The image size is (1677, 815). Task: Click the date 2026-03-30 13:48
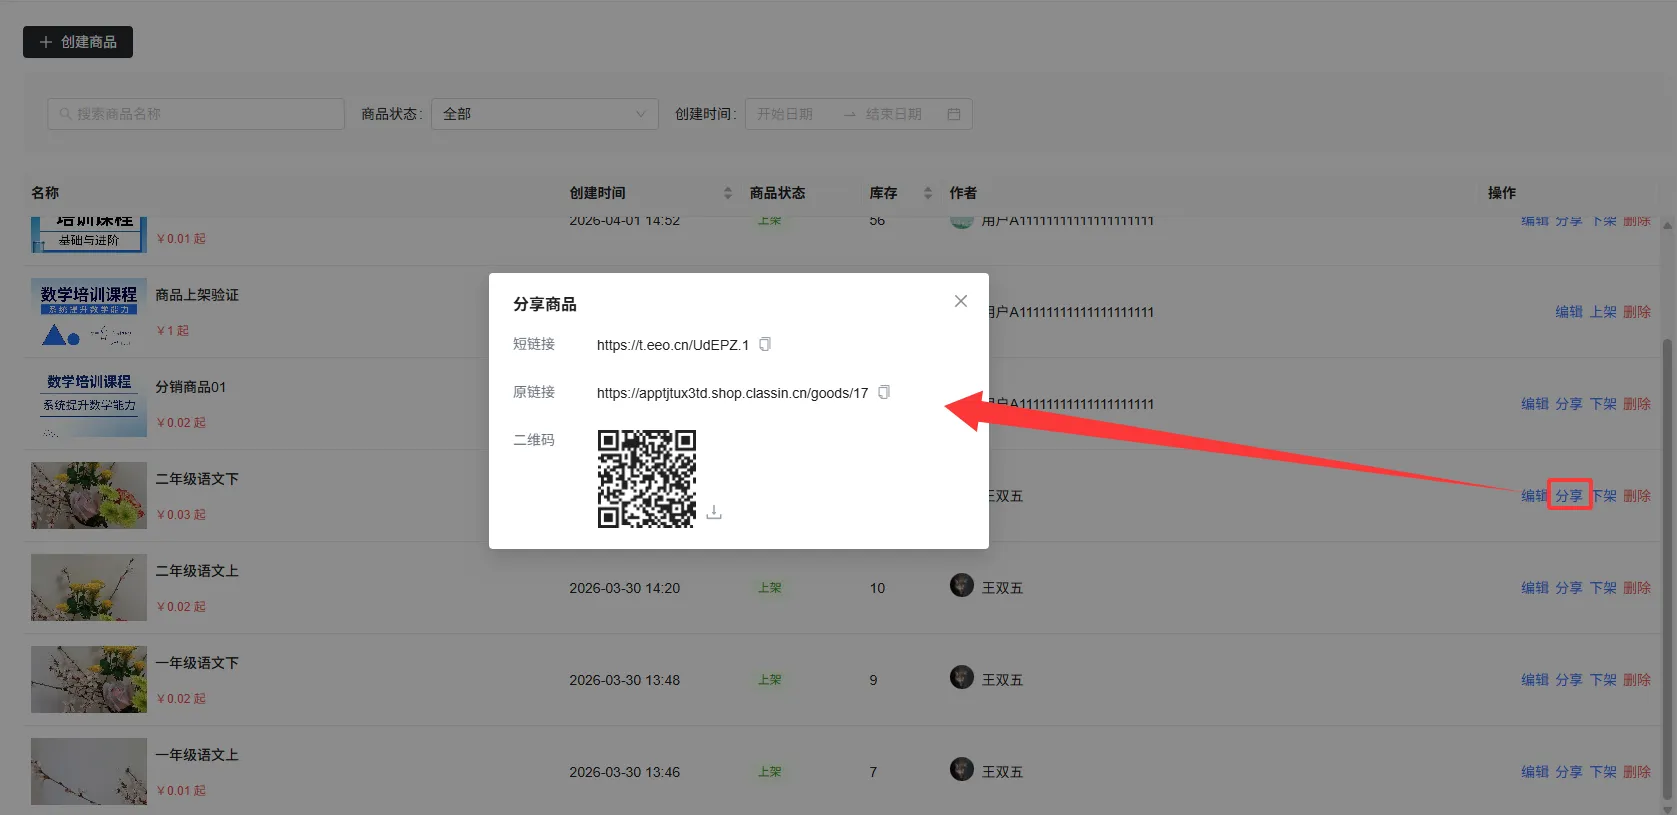click(625, 680)
